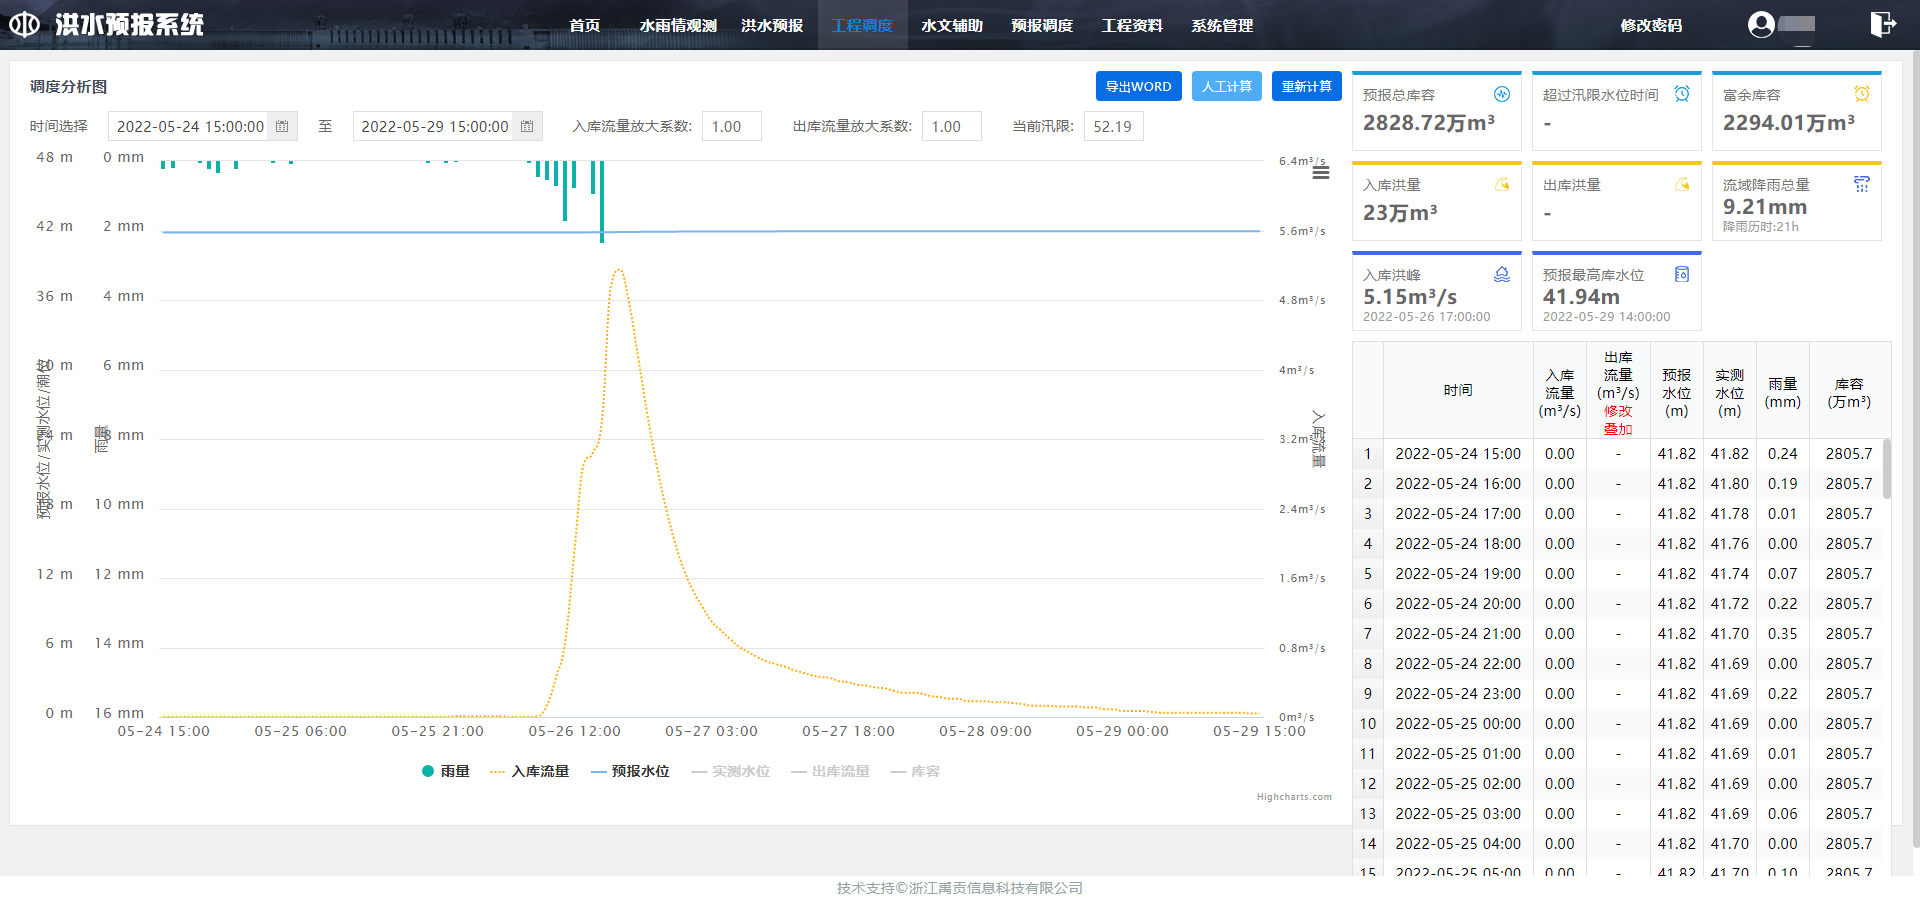Viewport: 1920px width, 900px height.
Task: Click the end time date field
Action: 447,126
